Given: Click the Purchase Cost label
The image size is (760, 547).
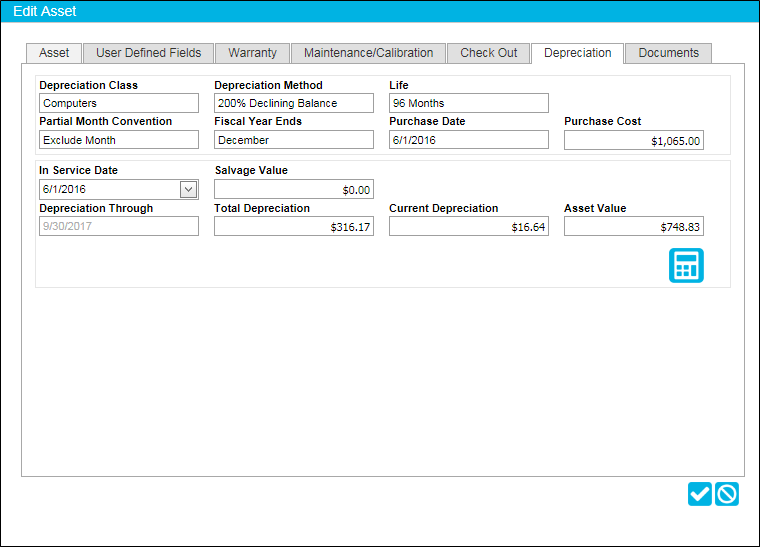Looking at the screenshot, I should (x=602, y=122).
